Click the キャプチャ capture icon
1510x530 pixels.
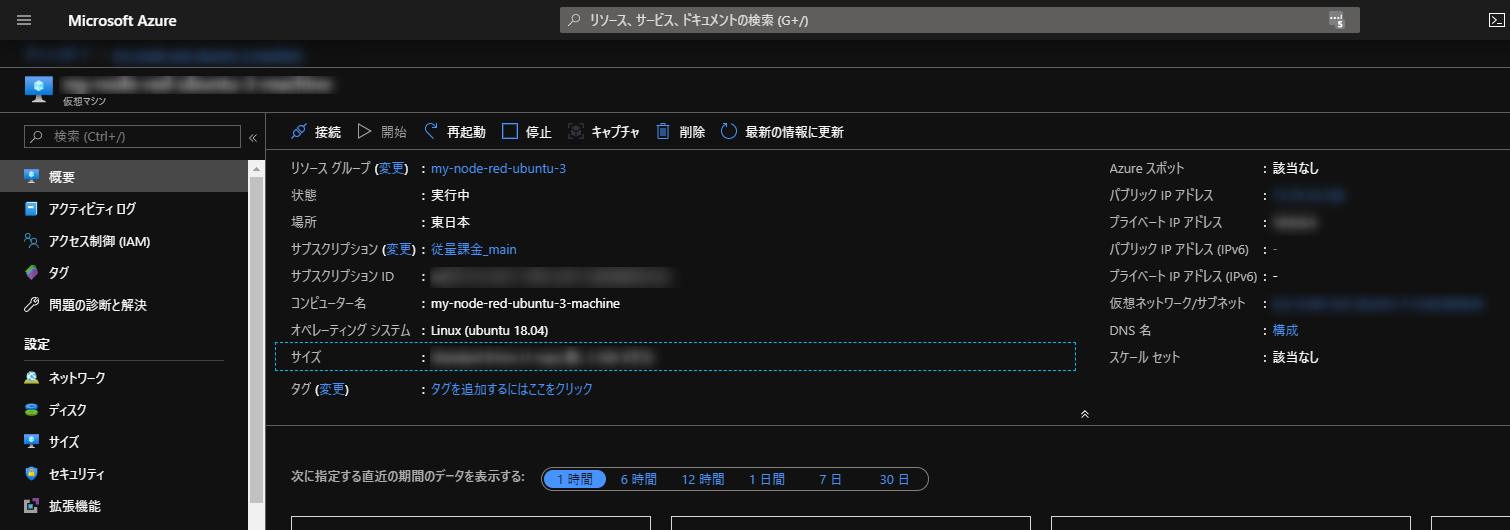tap(576, 132)
